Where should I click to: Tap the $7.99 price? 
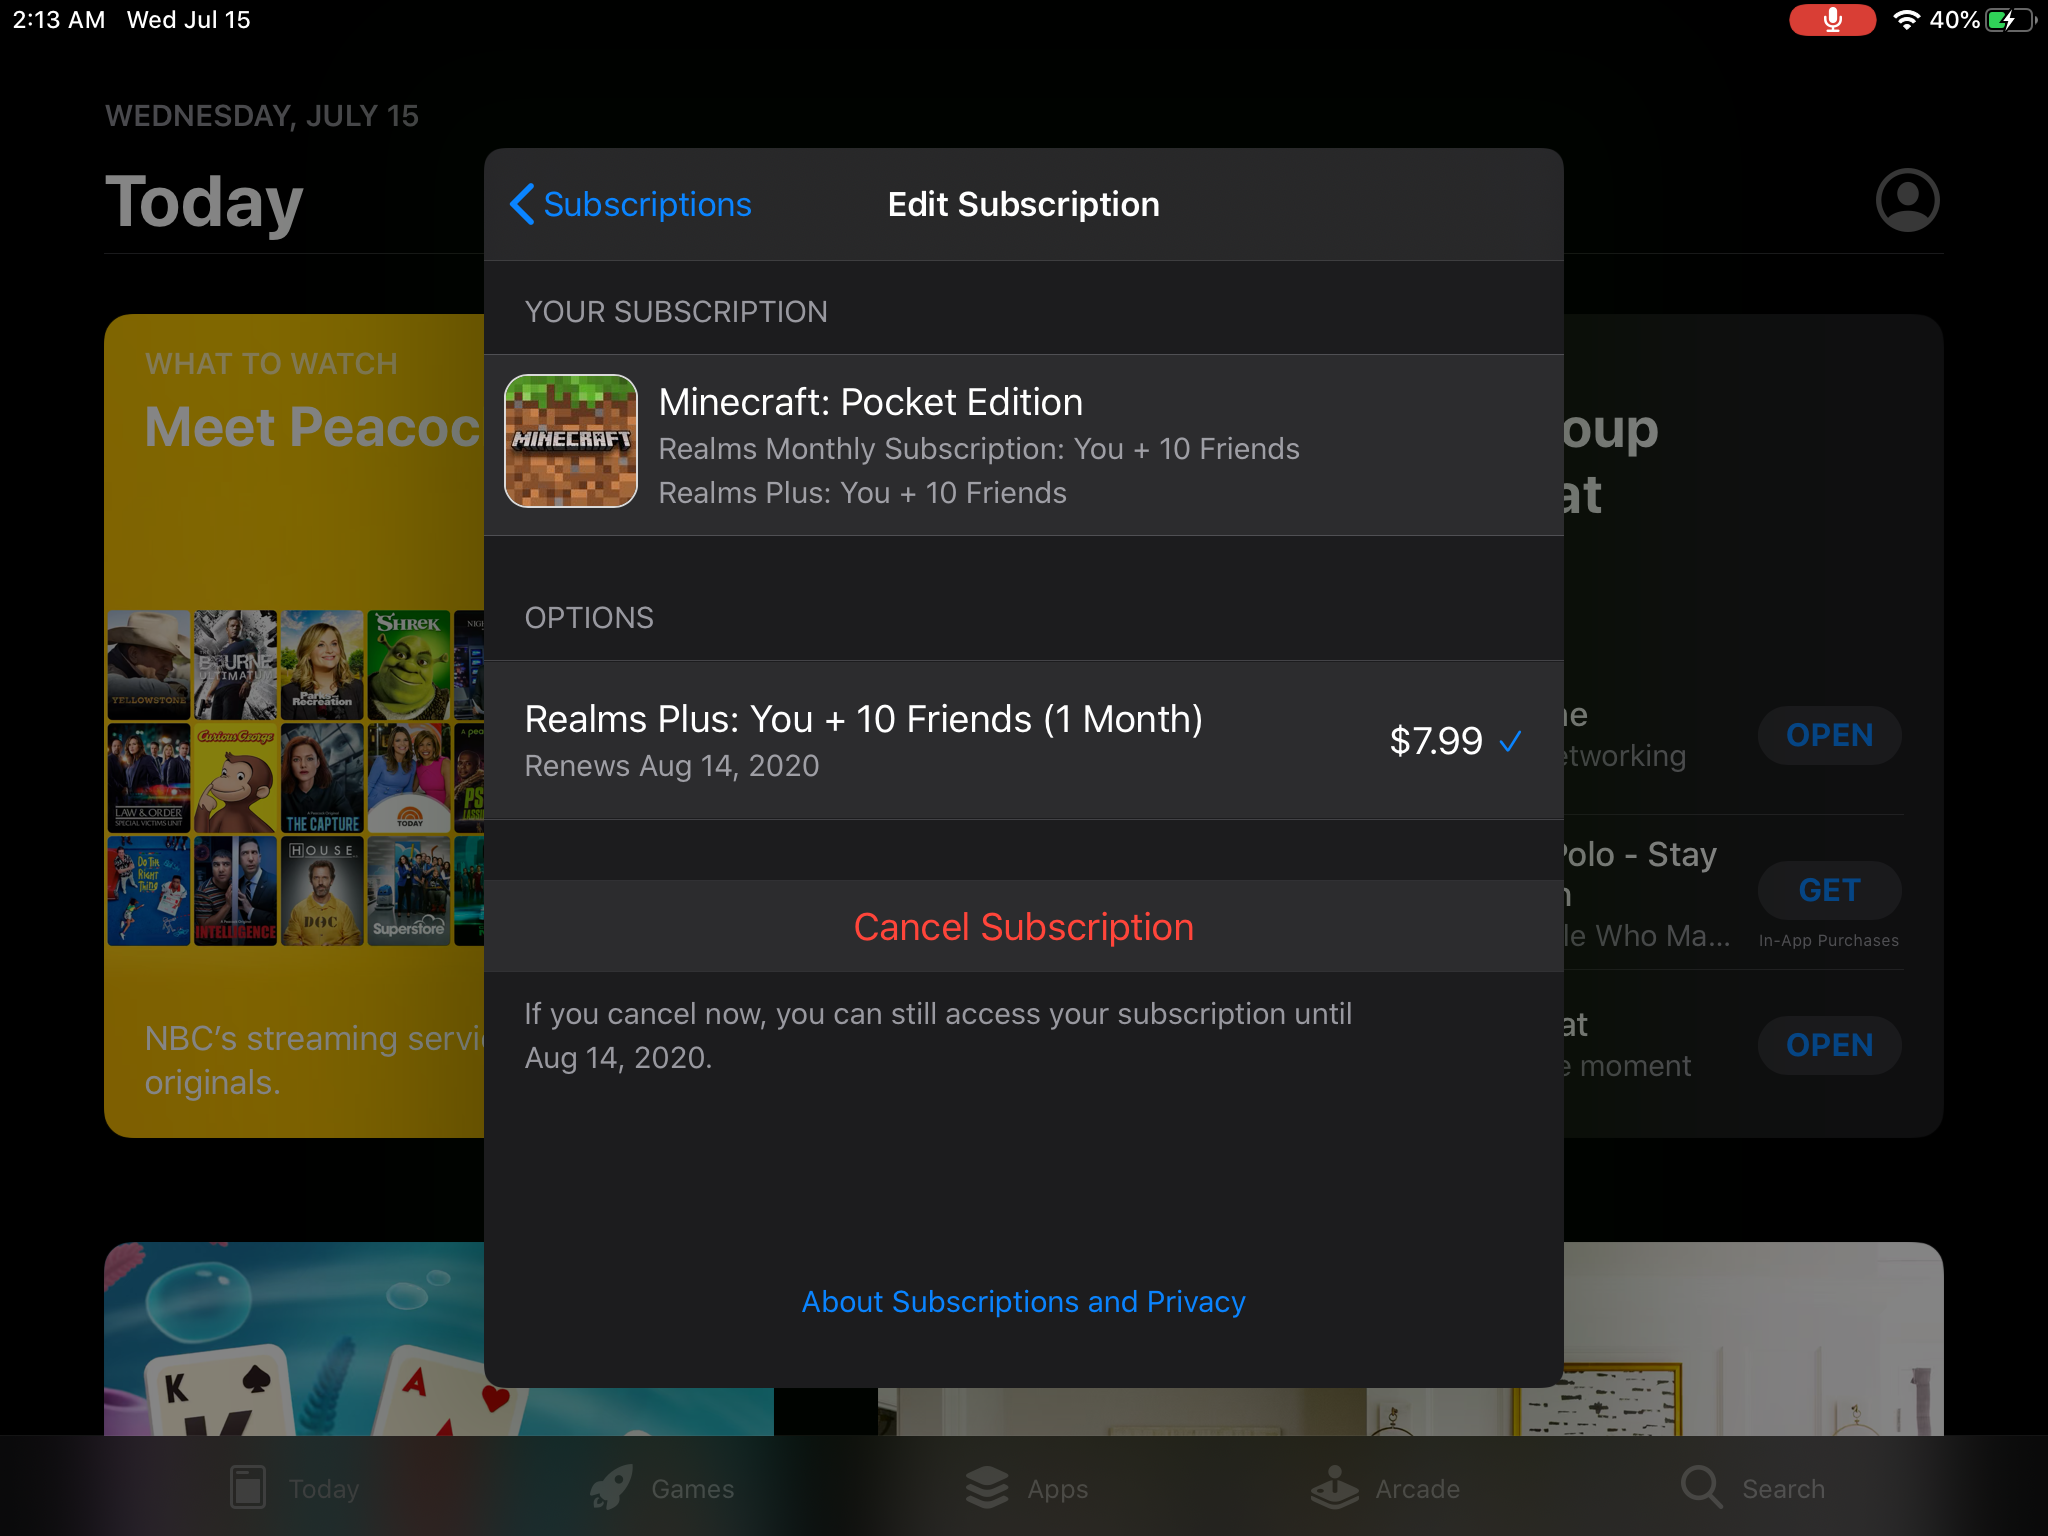[x=1436, y=741]
